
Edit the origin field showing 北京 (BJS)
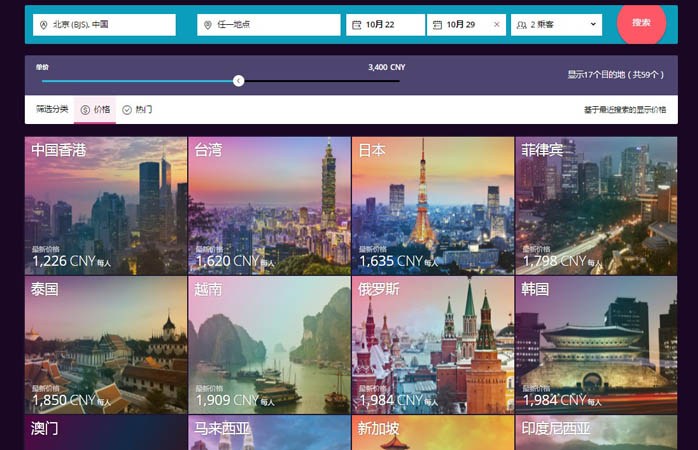pos(104,24)
